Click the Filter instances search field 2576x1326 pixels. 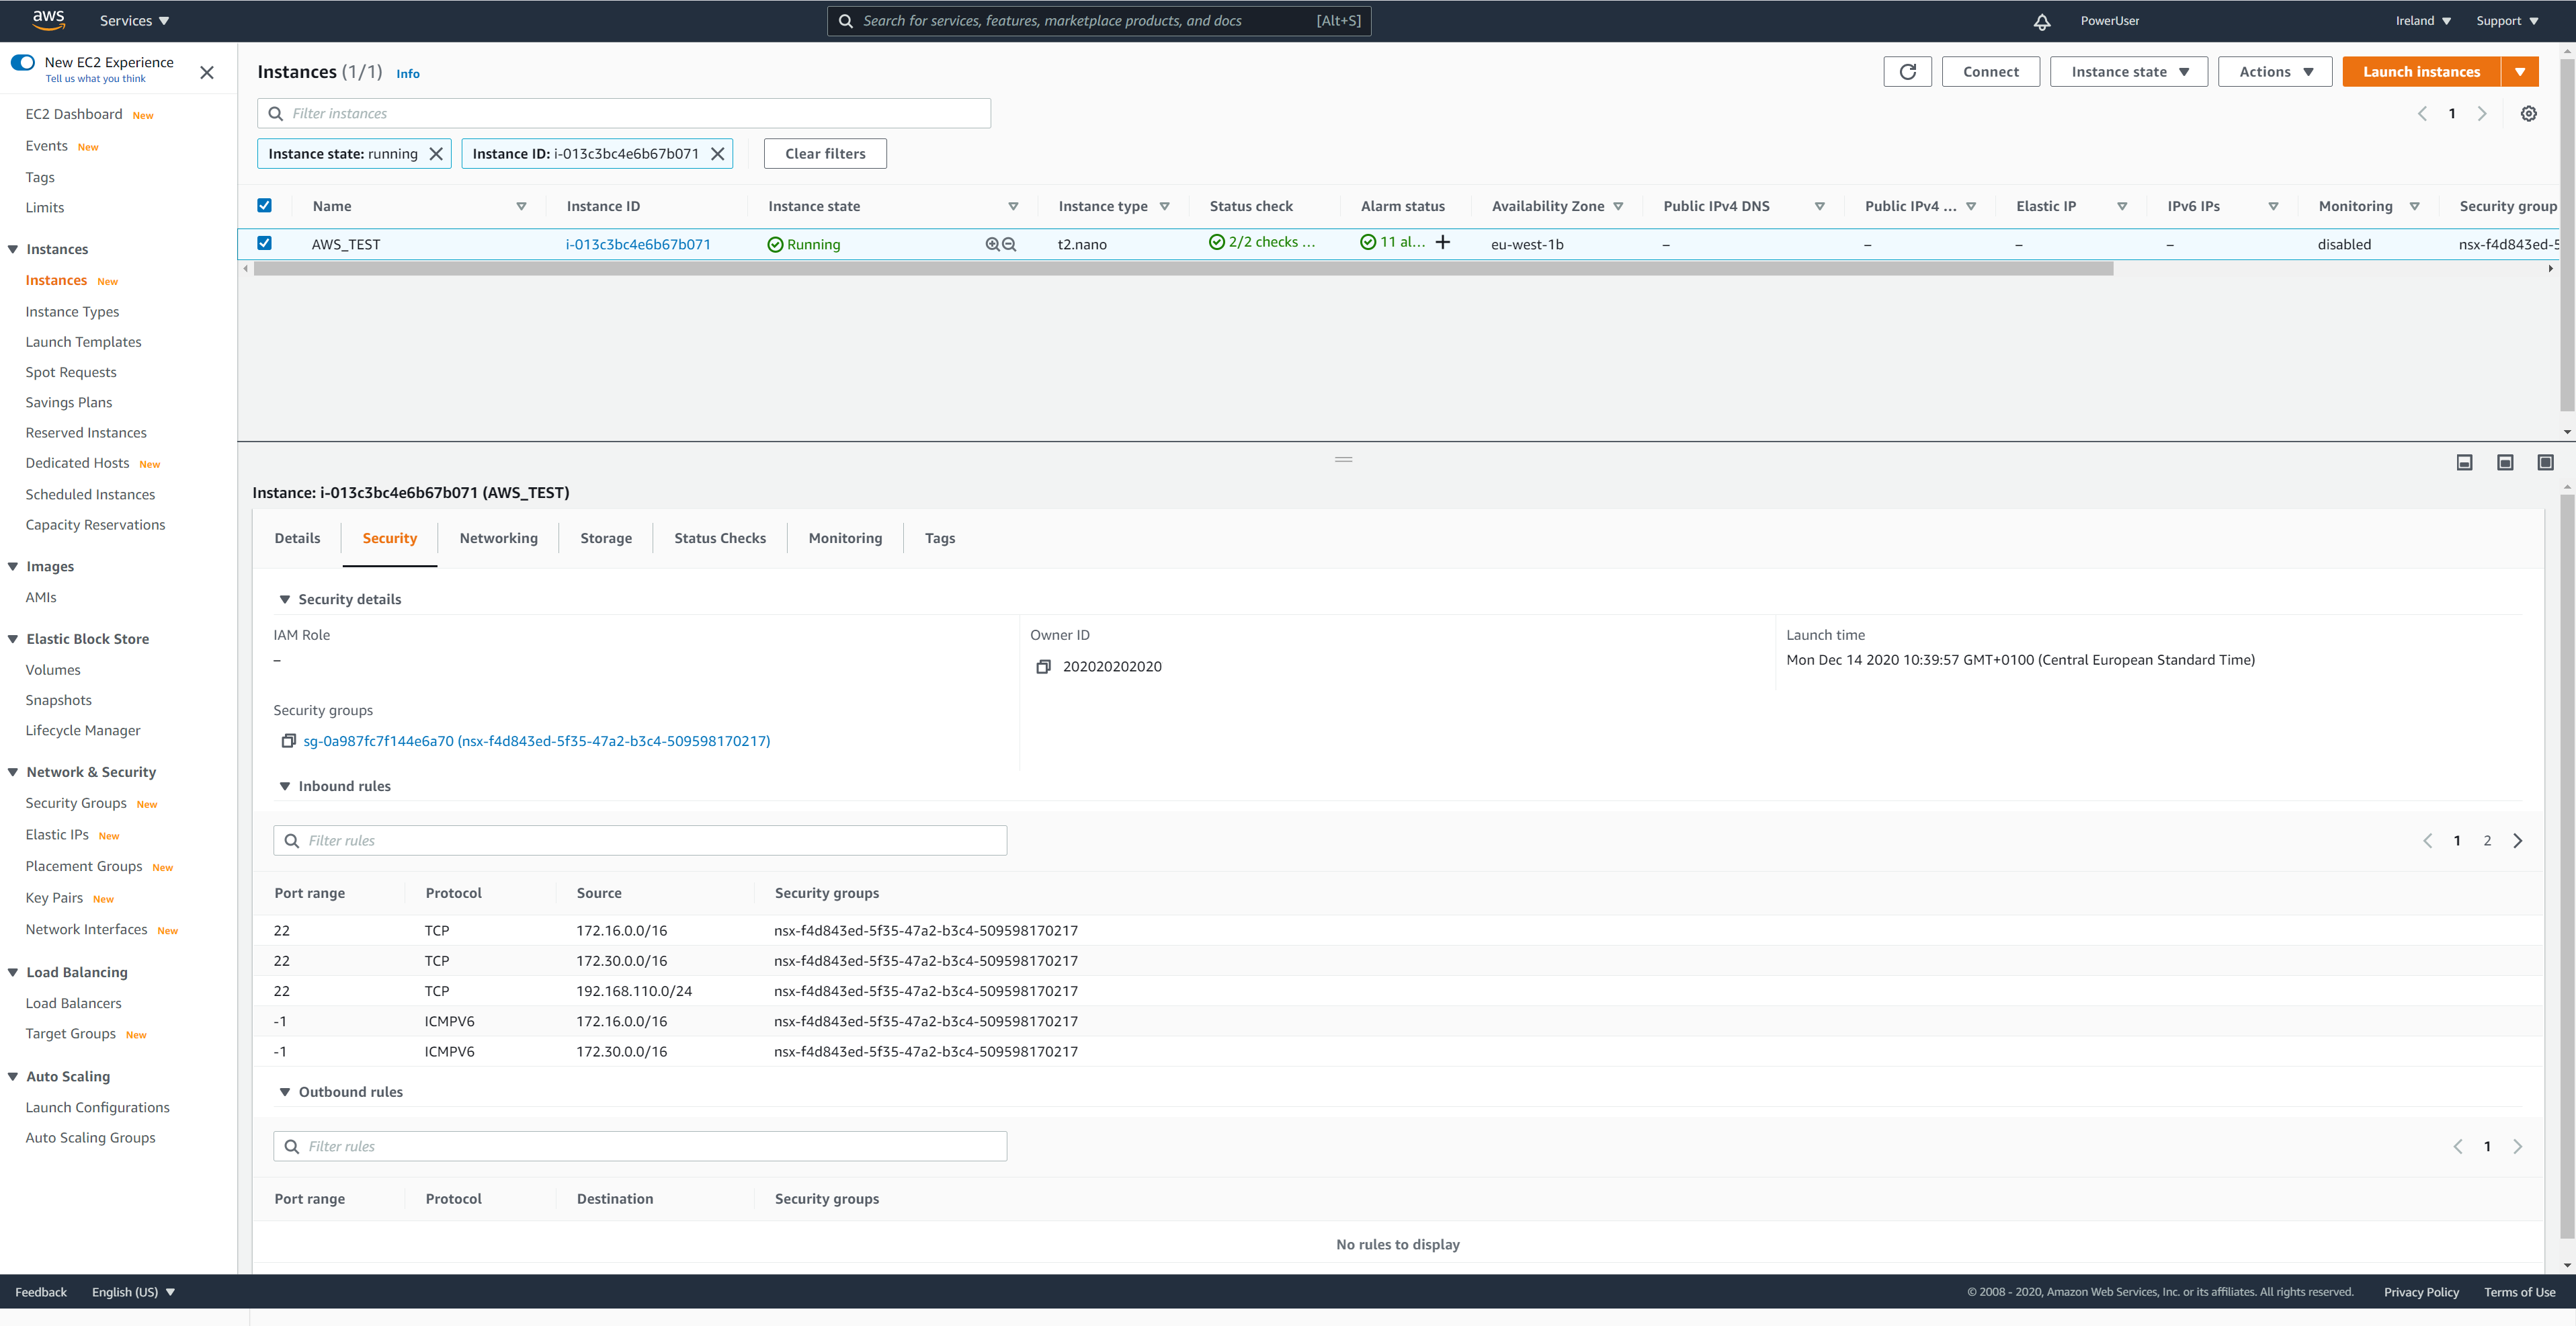624,114
